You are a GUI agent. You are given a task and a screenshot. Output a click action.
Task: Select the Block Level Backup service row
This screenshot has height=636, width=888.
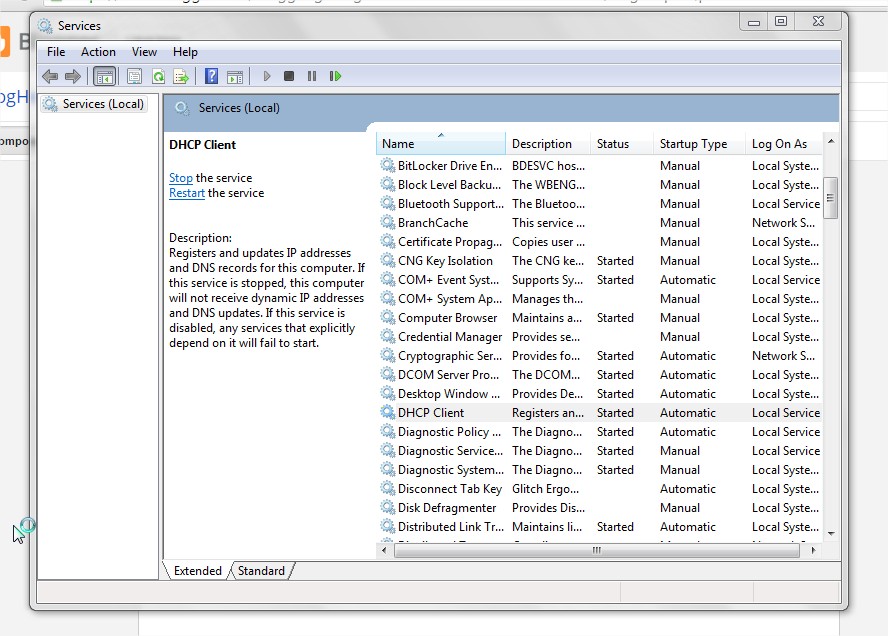point(600,185)
